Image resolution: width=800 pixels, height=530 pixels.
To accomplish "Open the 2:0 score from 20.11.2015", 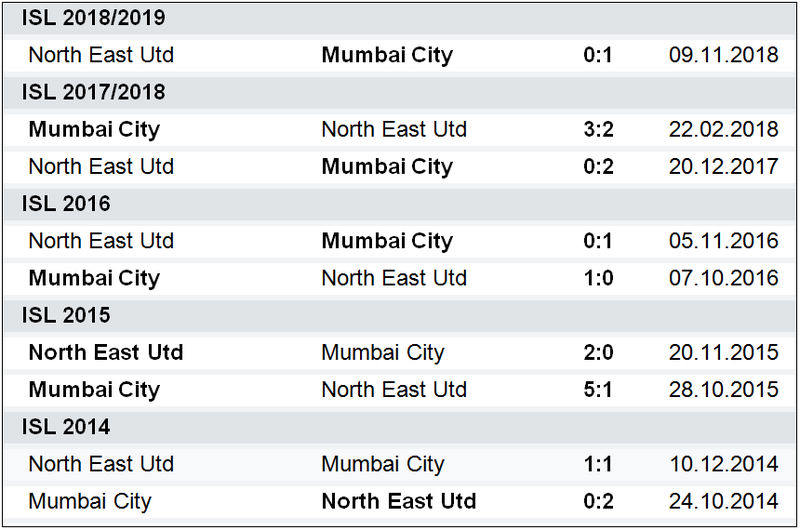I will [x=598, y=353].
